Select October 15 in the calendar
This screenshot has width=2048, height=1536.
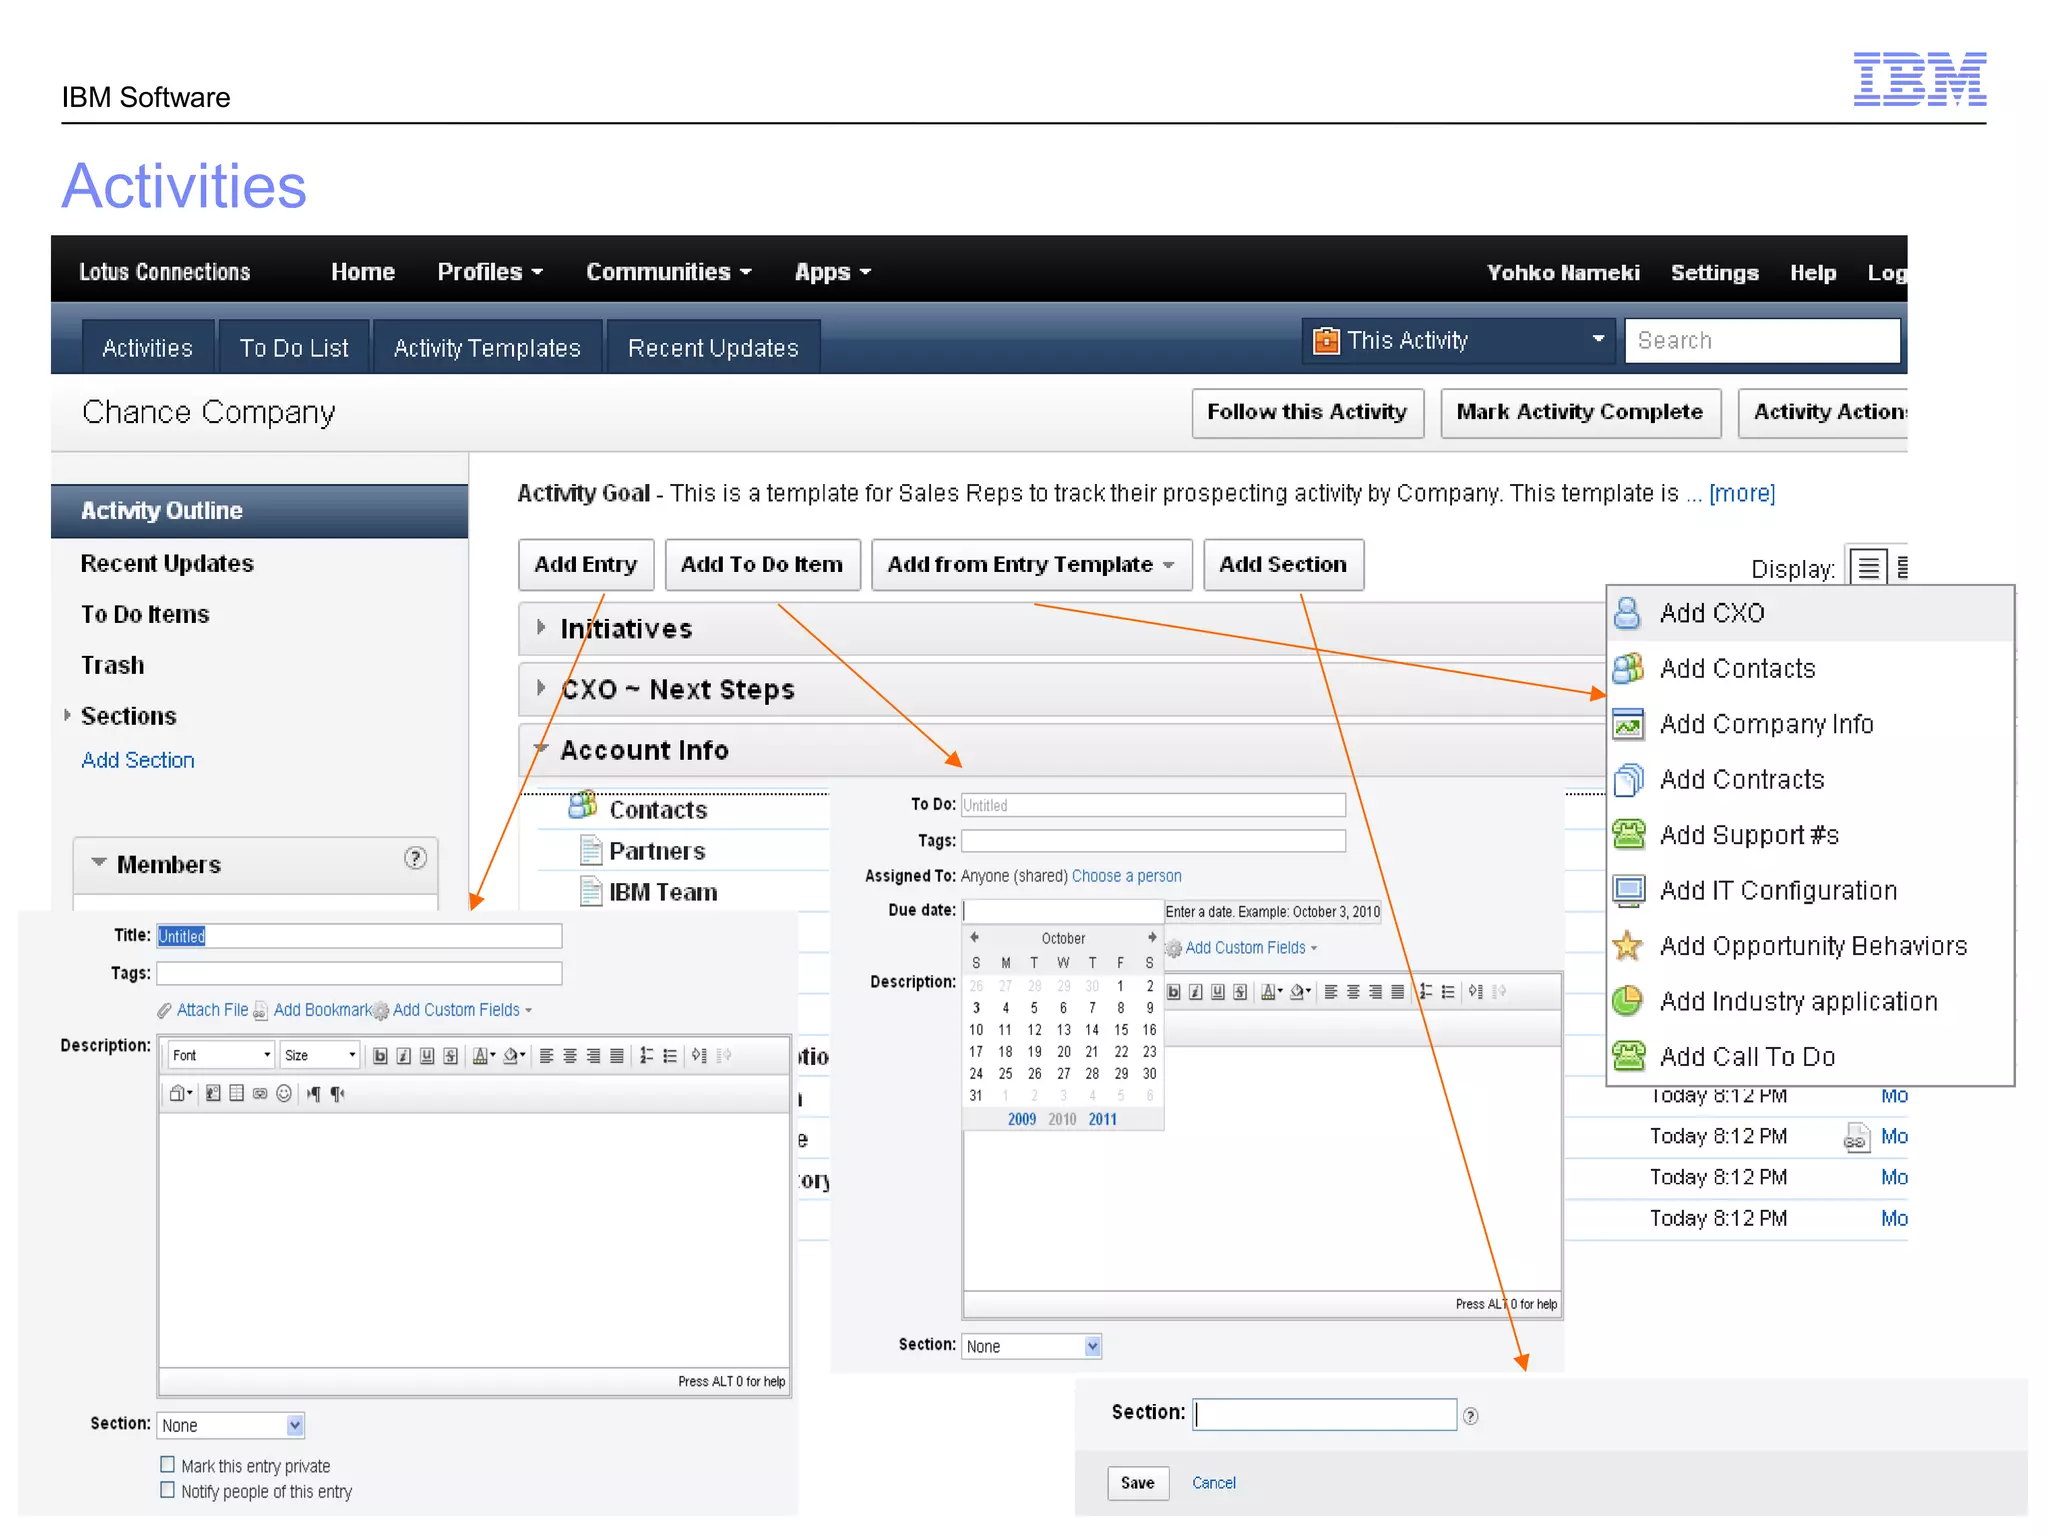click(1121, 1030)
